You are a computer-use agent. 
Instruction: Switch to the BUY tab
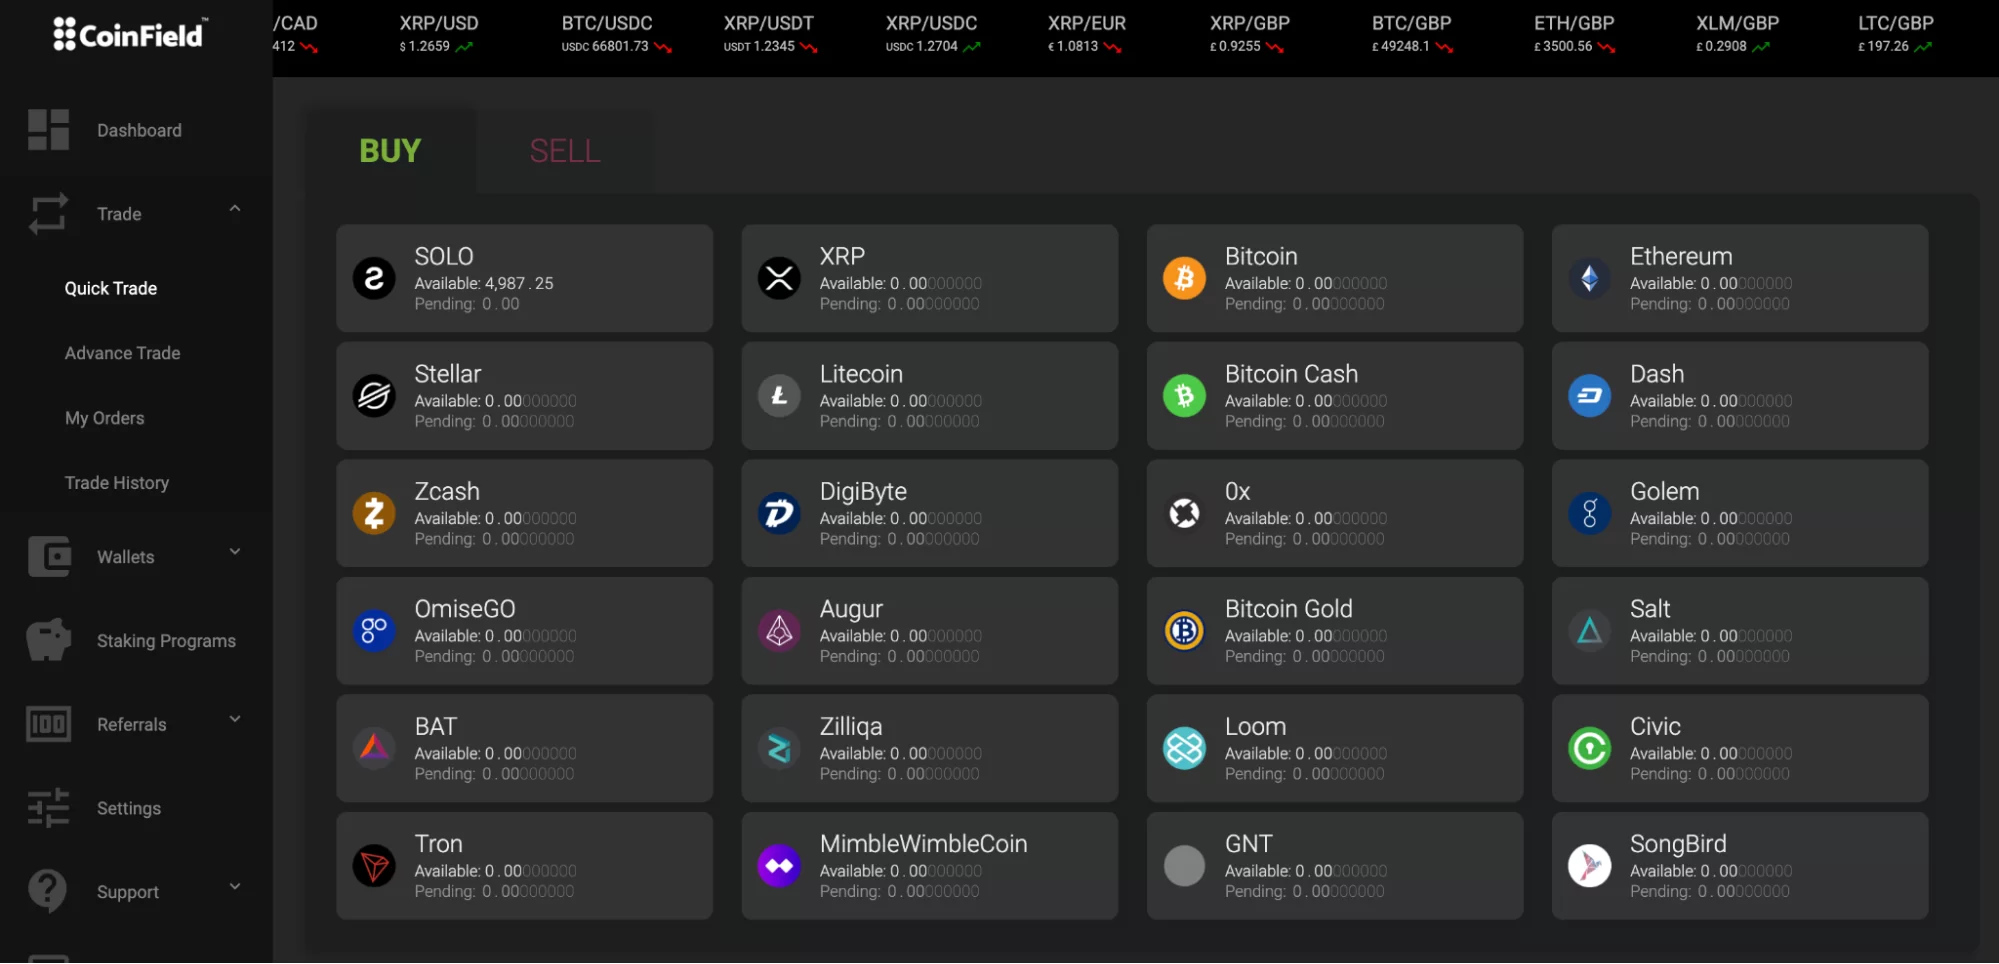(390, 151)
